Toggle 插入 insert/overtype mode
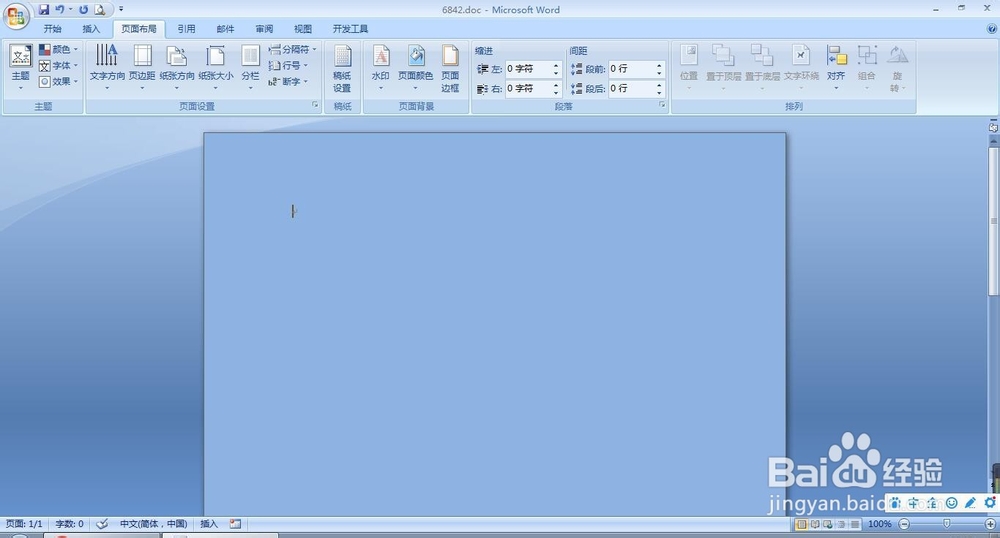This screenshot has width=1000, height=538. (209, 524)
